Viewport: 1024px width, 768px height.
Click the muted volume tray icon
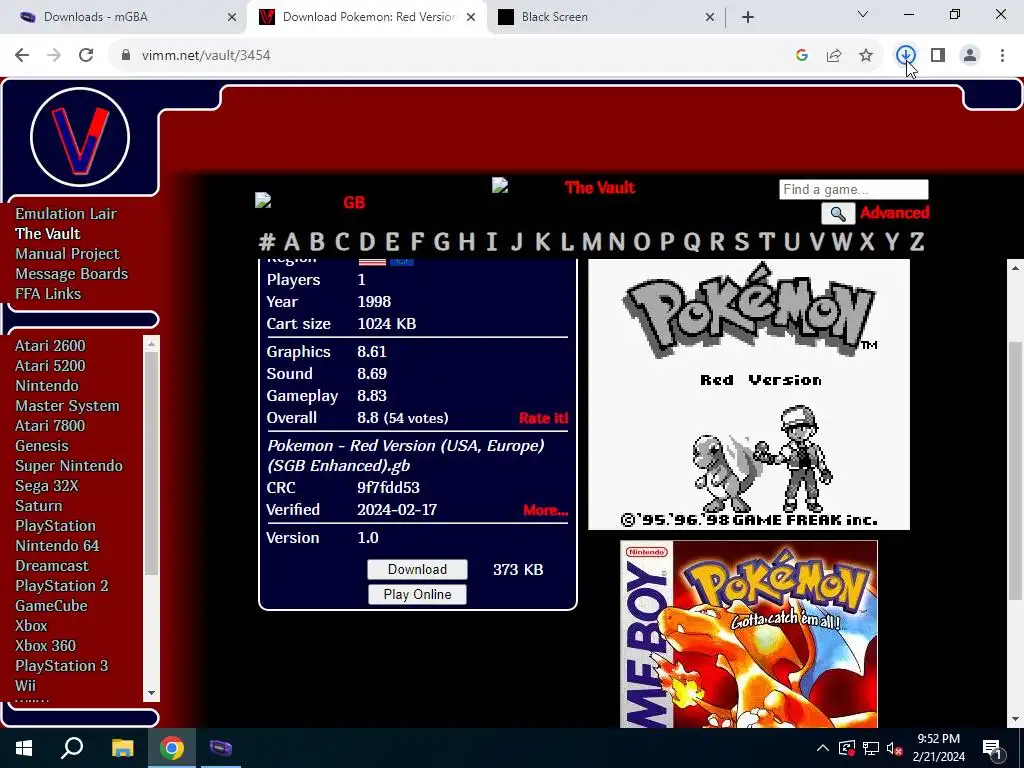(894, 748)
